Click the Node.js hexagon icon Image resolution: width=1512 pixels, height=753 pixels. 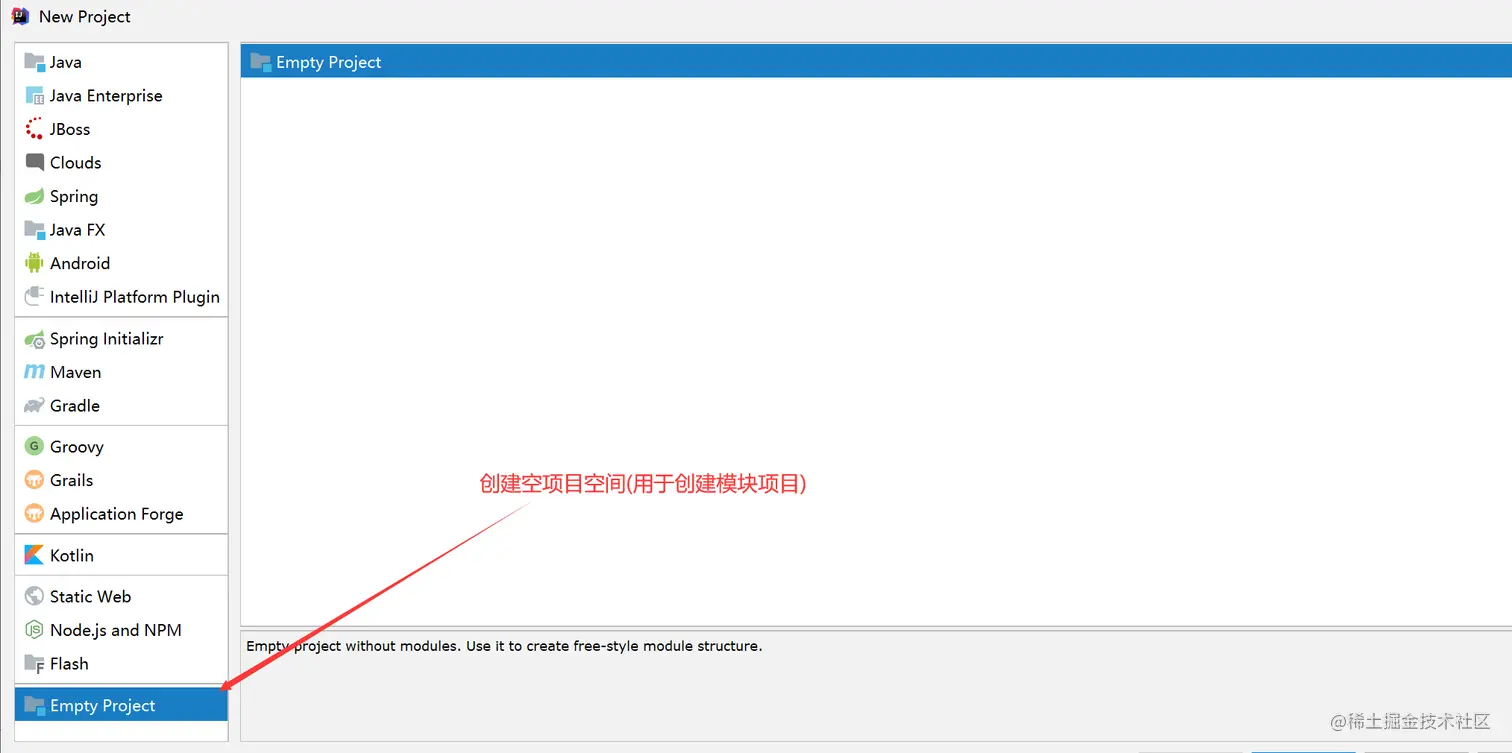(35, 630)
